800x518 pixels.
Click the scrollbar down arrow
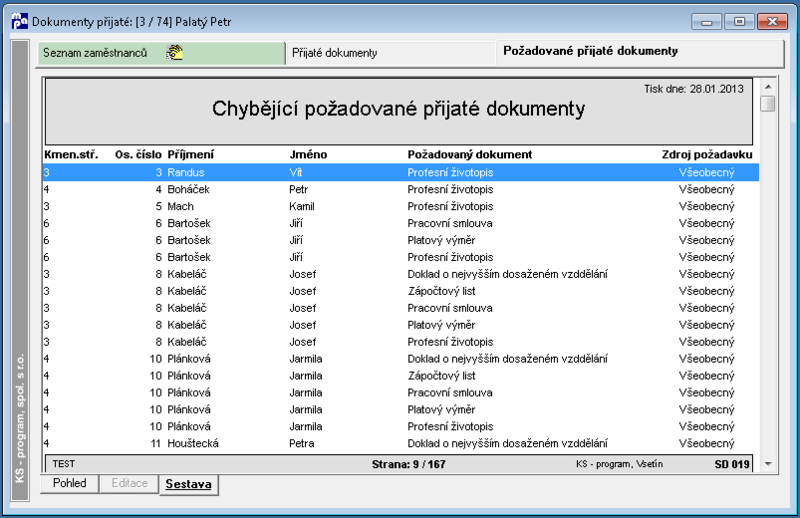tap(768, 464)
